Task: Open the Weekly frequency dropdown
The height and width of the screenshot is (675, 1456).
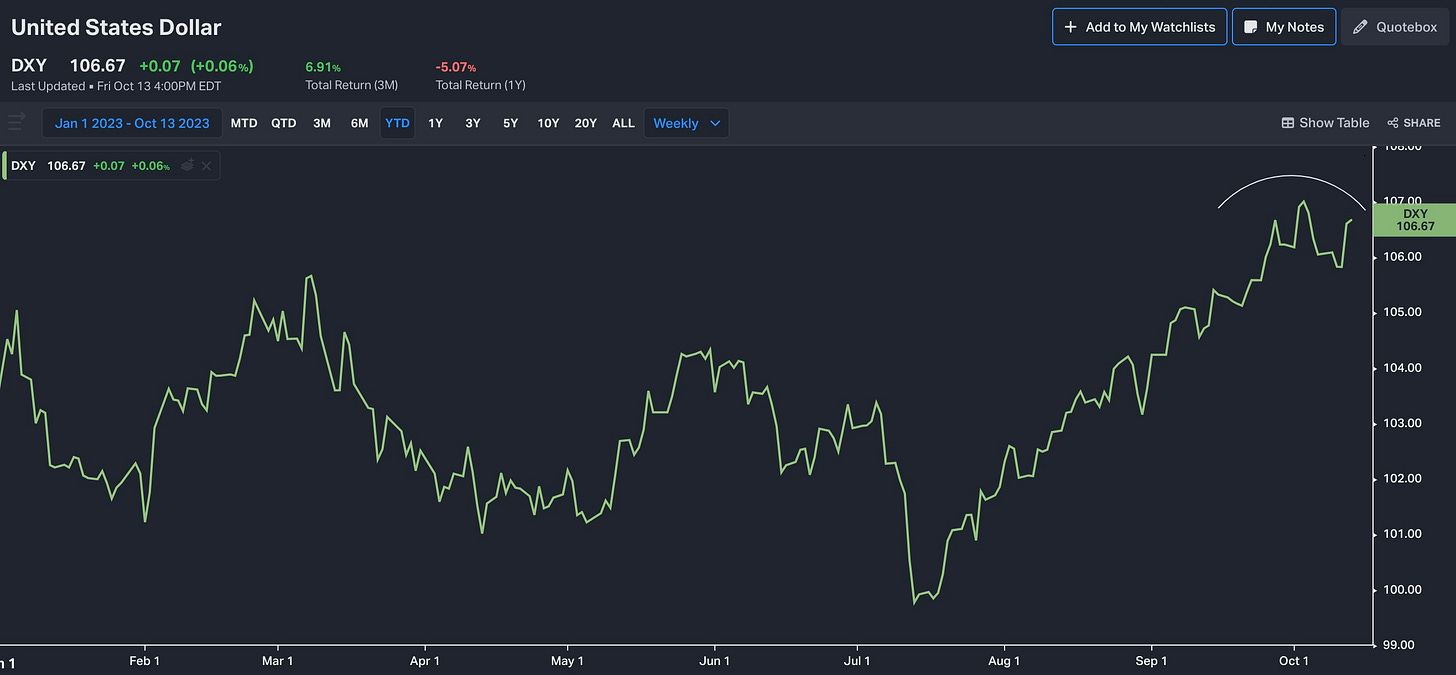Action: click(686, 123)
